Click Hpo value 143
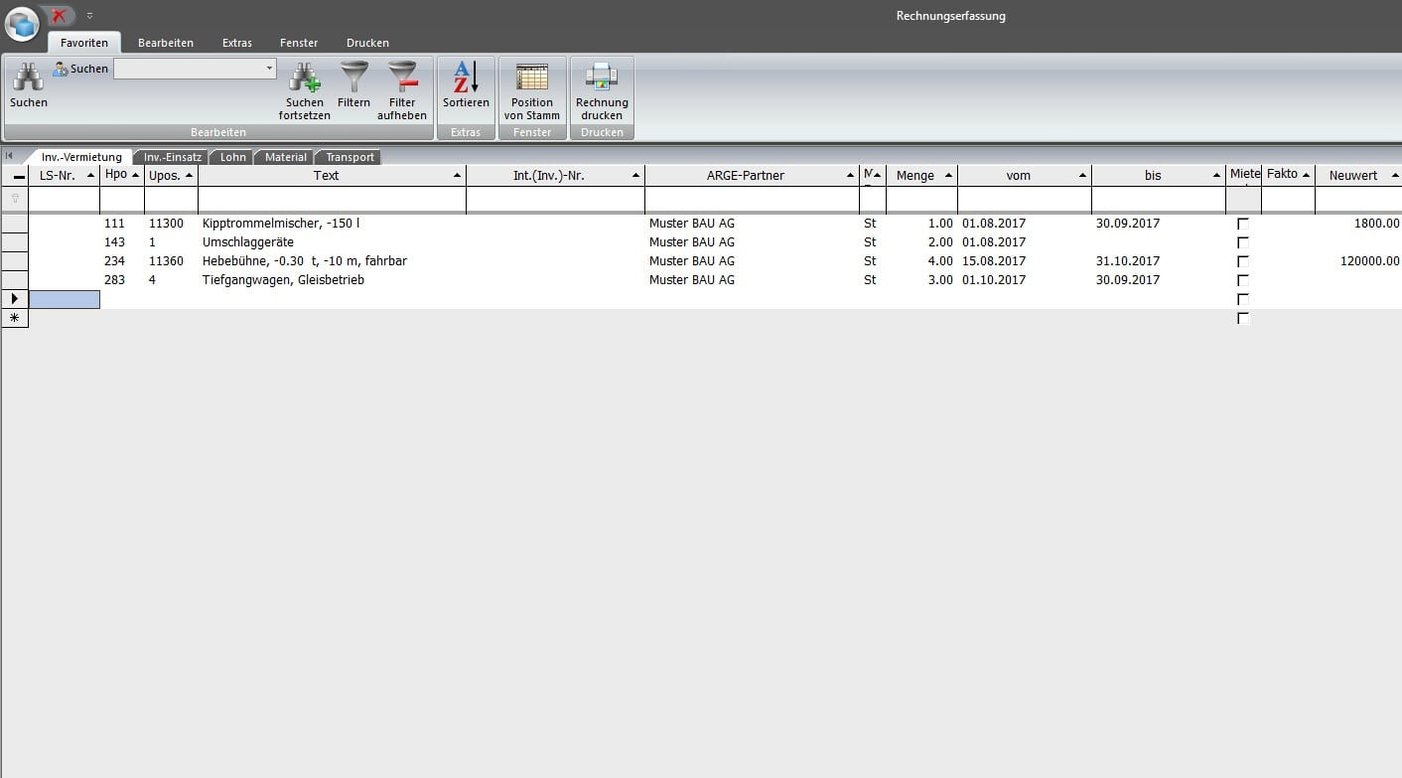1402x778 pixels. click(115, 243)
